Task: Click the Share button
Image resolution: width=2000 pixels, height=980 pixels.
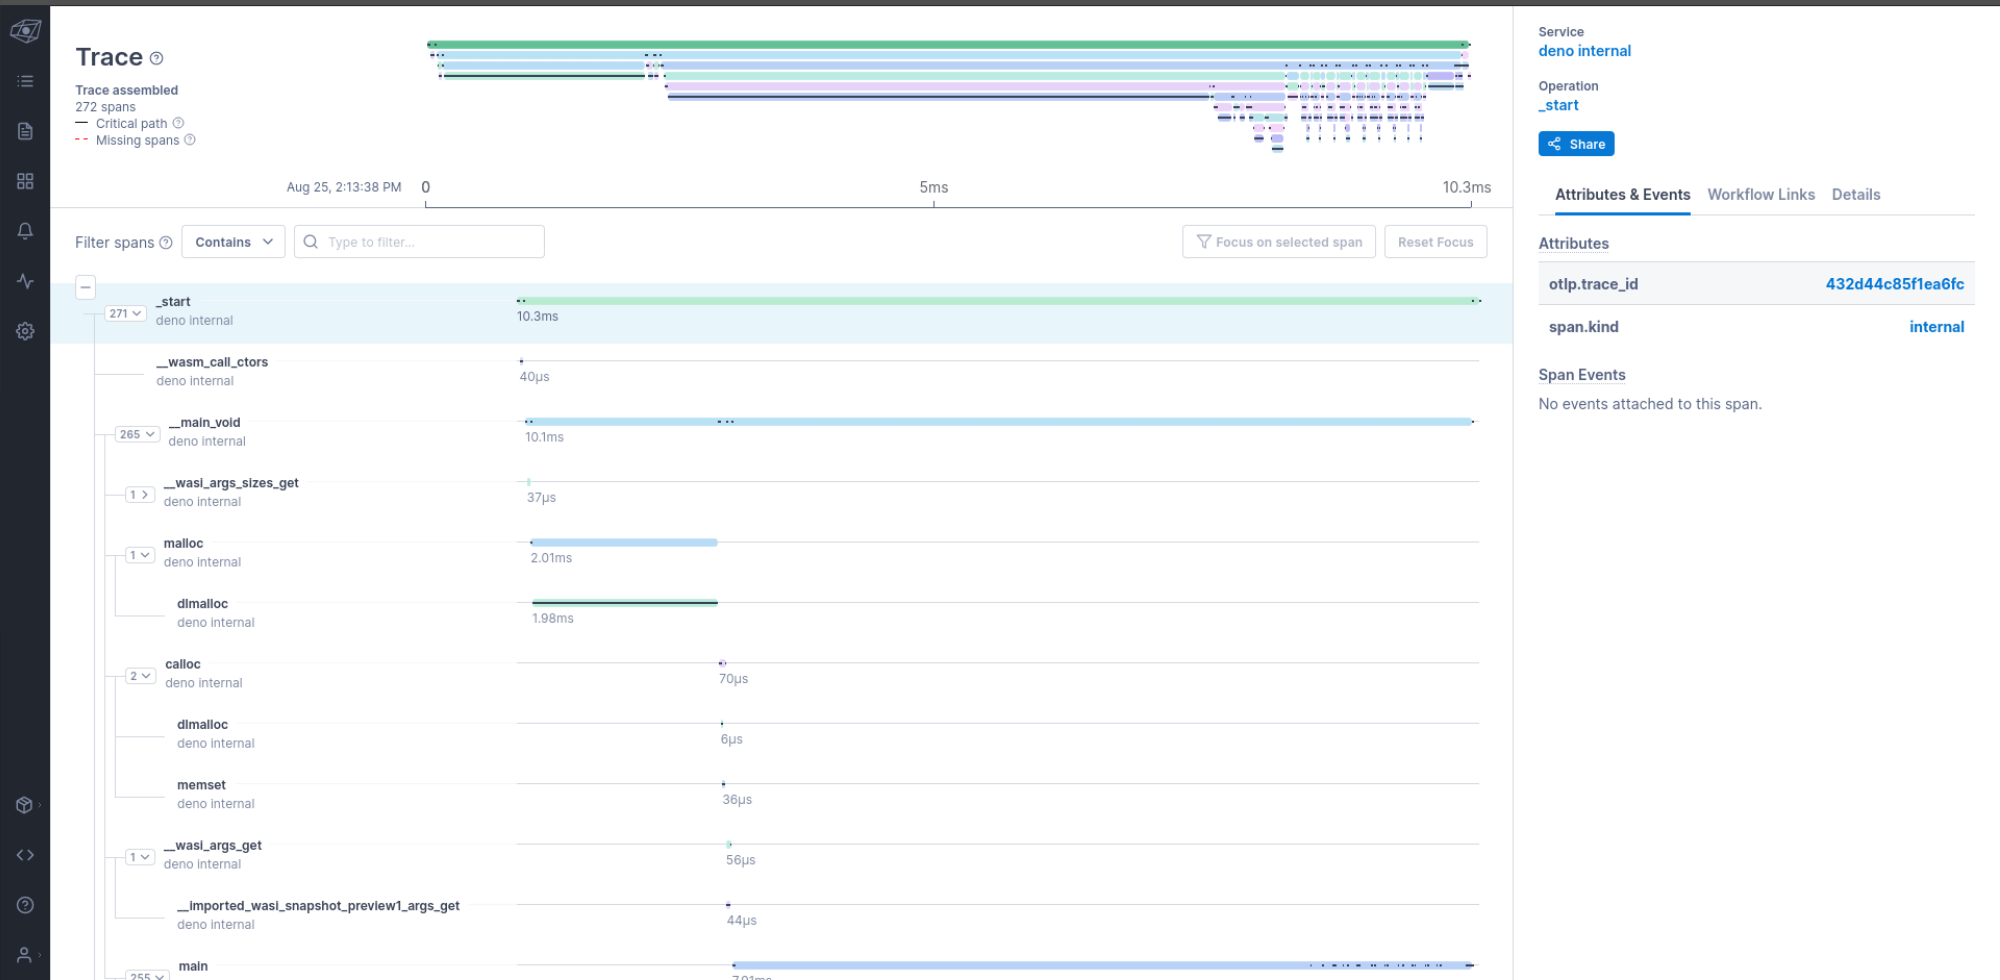Action: (1576, 143)
